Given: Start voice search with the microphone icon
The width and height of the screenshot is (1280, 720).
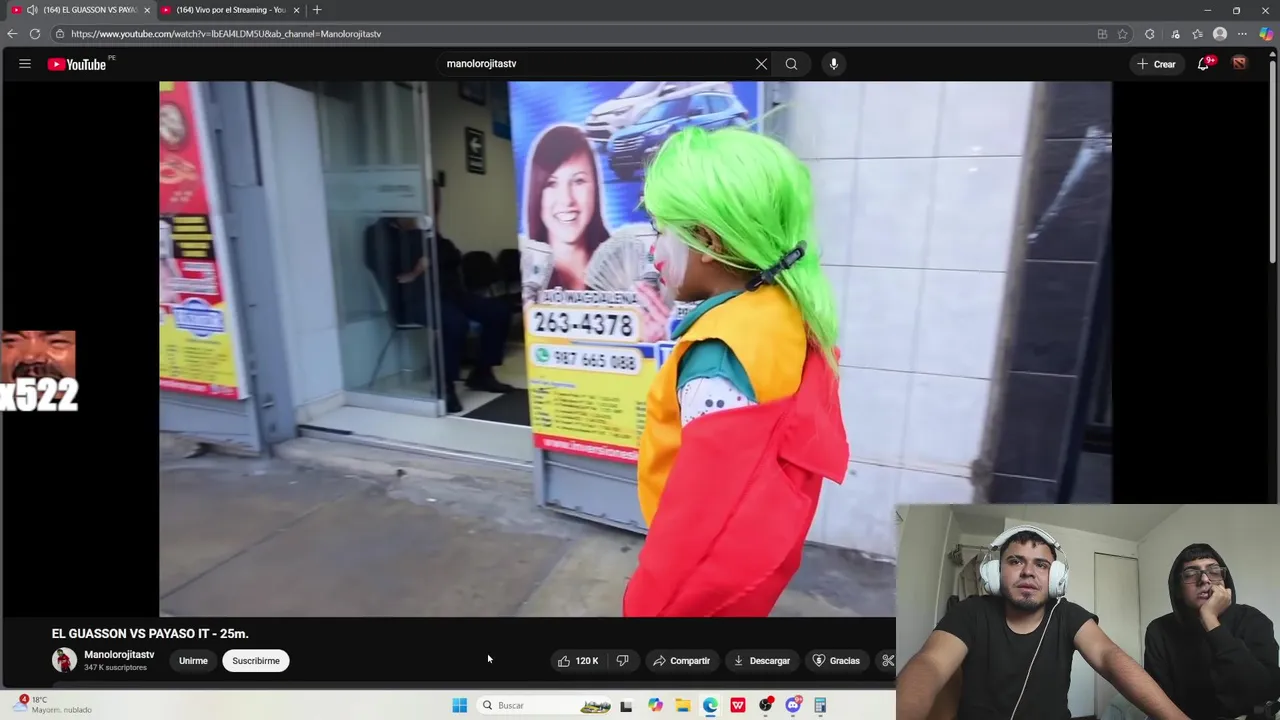Looking at the screenshot, I should coord(833,64).
